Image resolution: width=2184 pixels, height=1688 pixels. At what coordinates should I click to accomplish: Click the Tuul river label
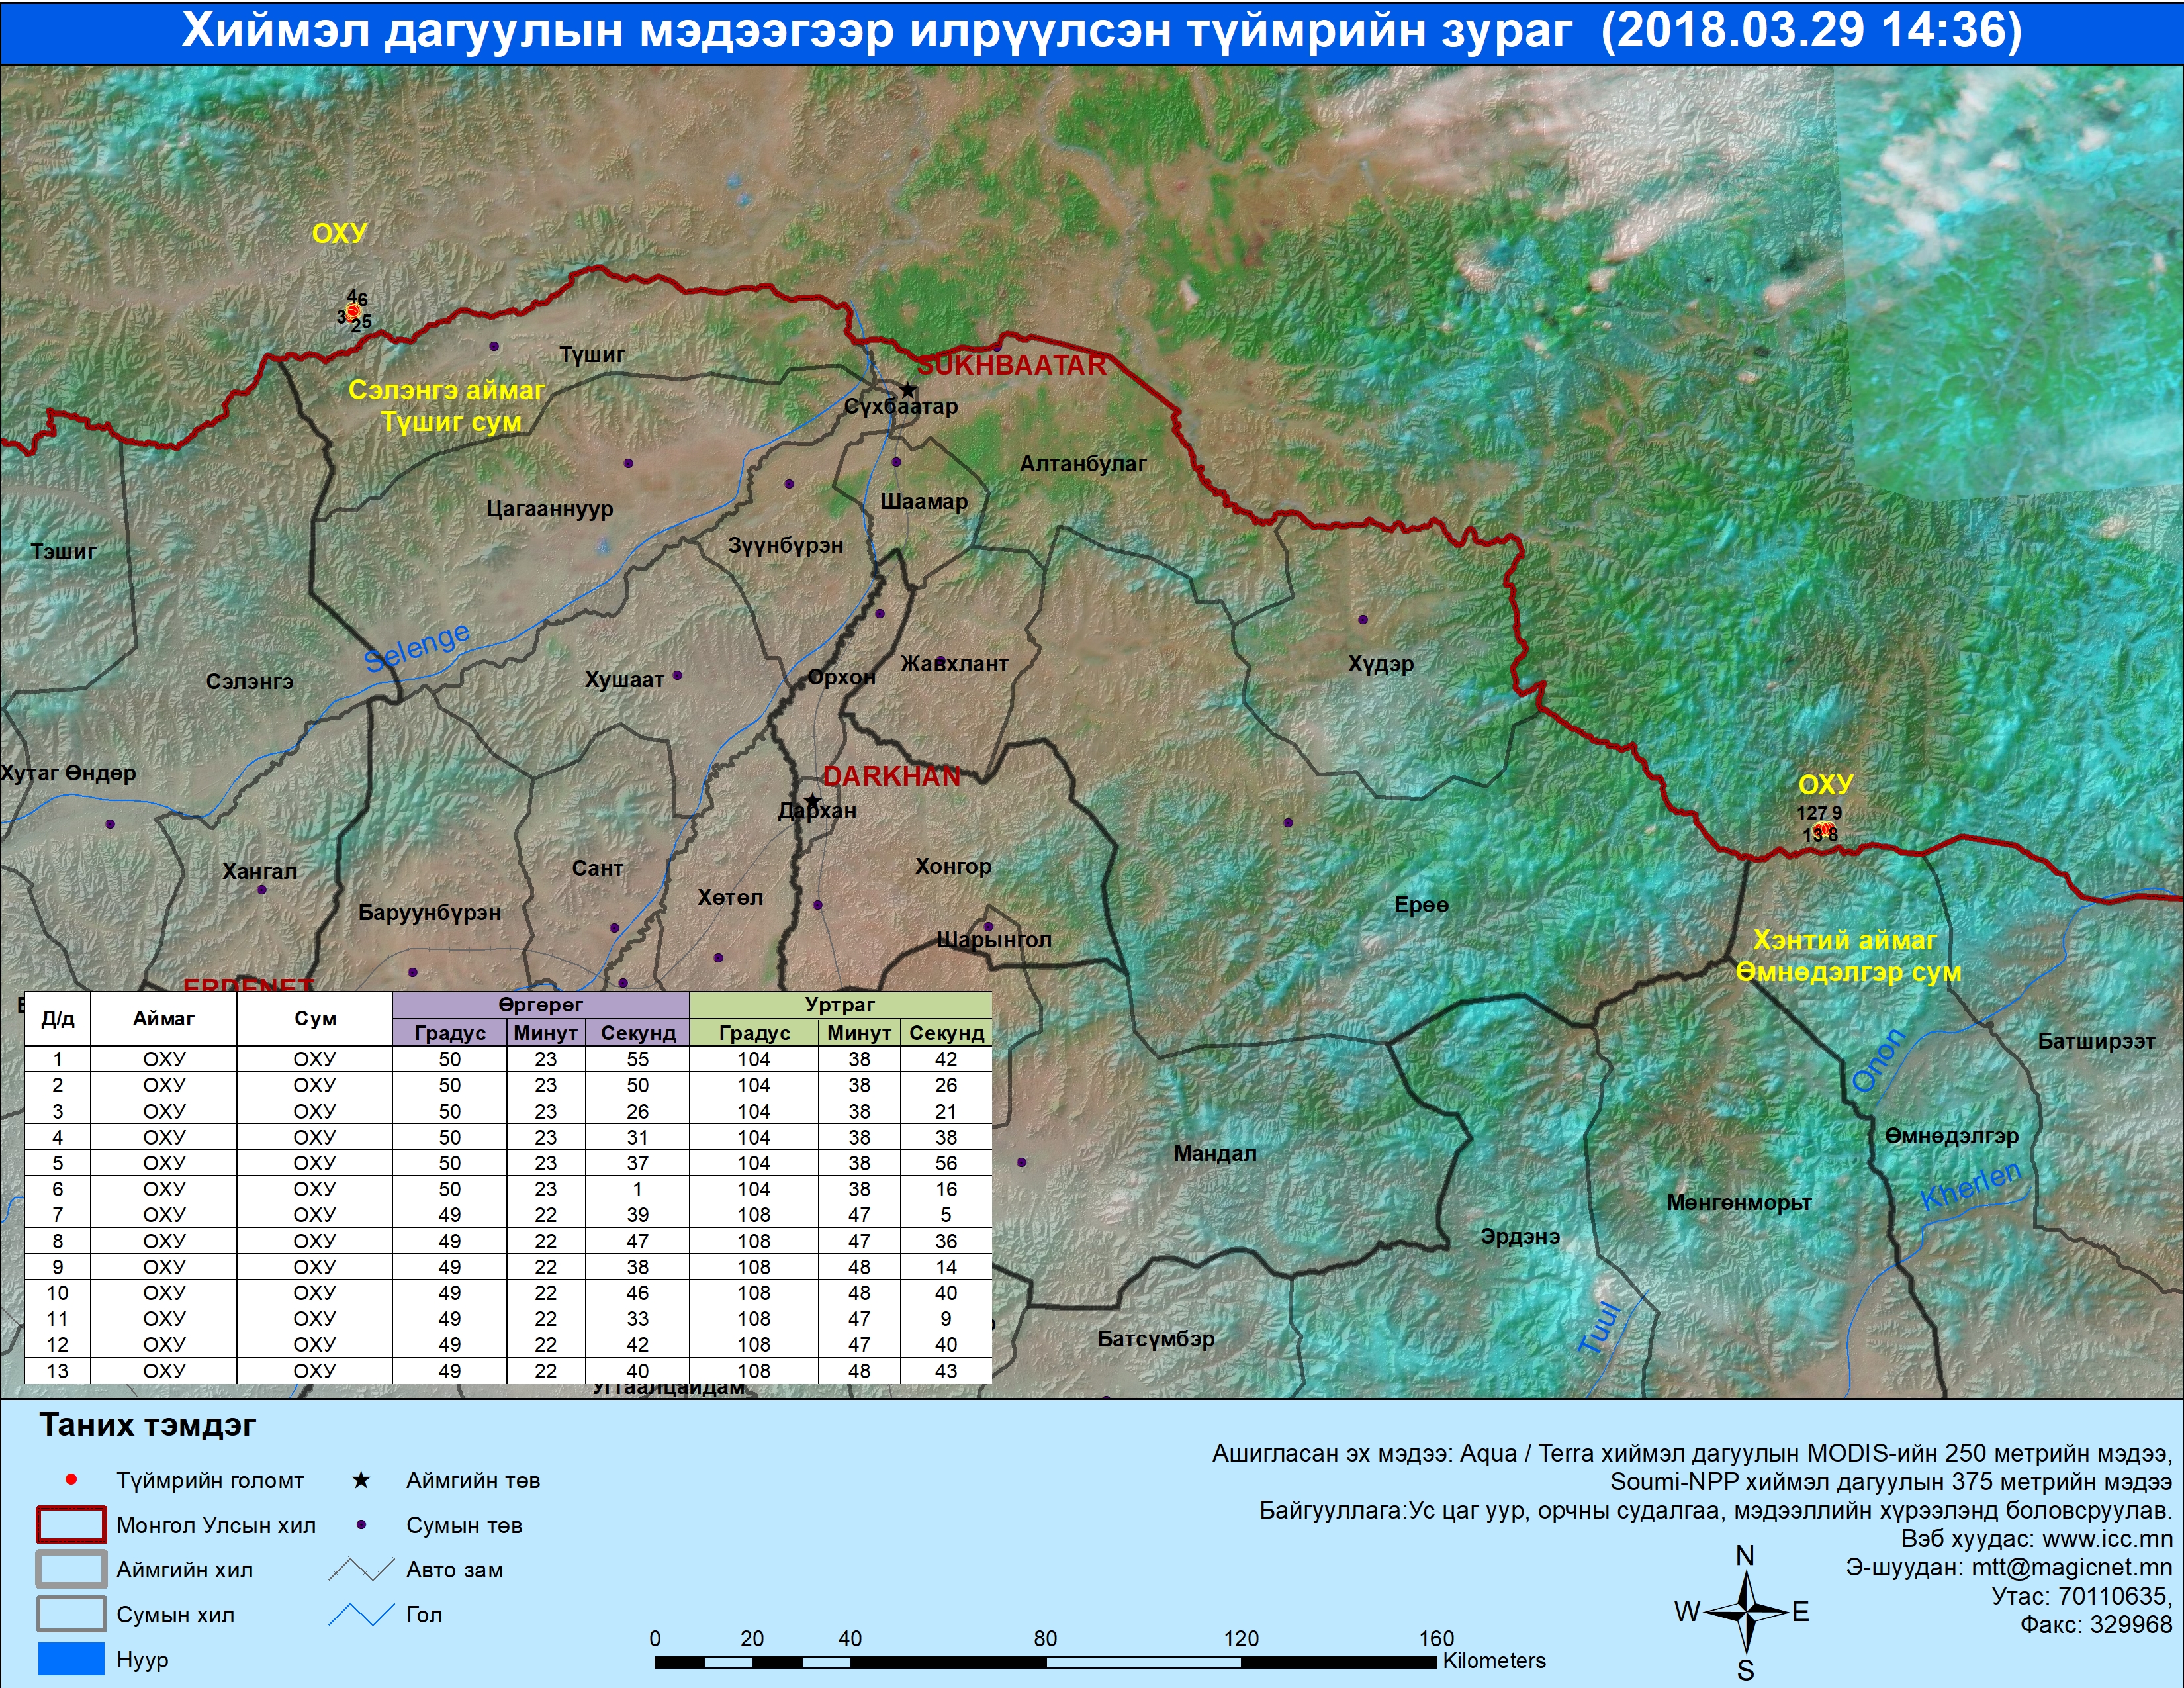point(1599,1328)
